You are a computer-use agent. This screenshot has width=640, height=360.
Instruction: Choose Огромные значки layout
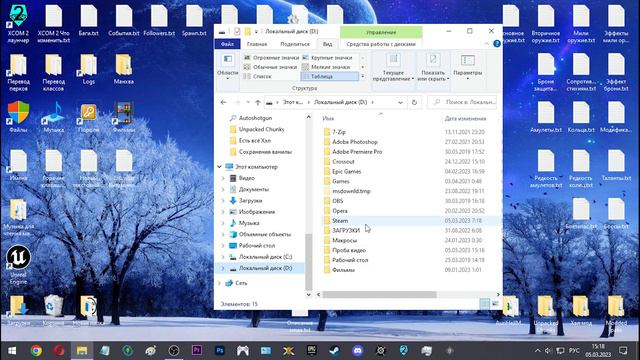click(x=271, y=58)
